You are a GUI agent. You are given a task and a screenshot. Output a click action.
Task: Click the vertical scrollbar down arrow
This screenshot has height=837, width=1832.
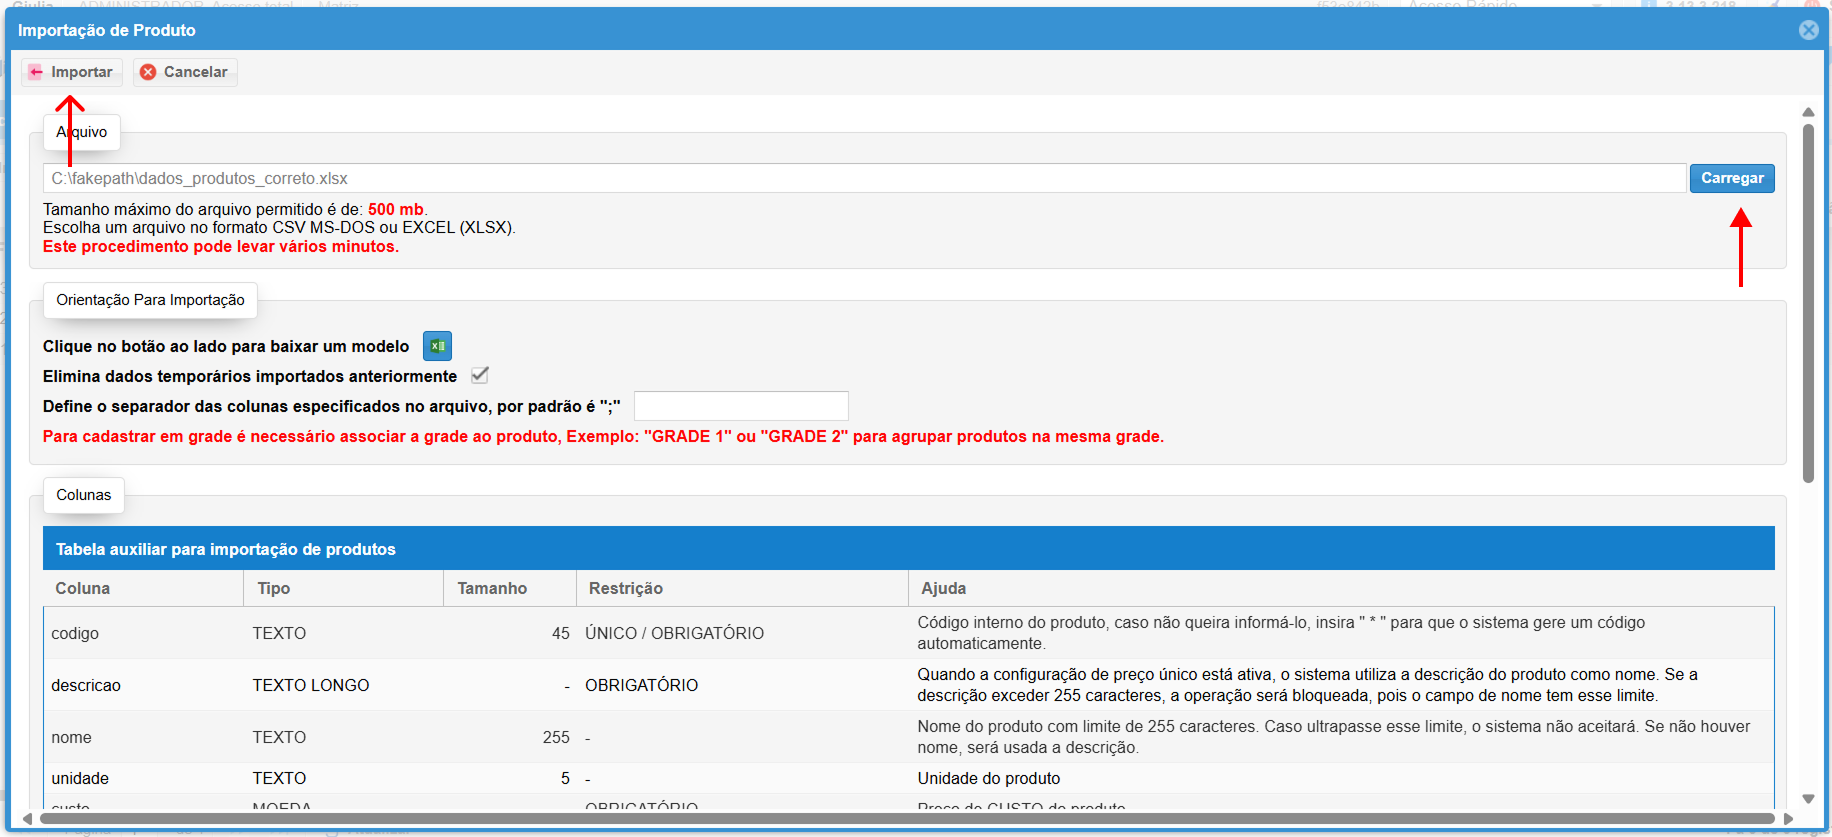tap(1808, 799)
